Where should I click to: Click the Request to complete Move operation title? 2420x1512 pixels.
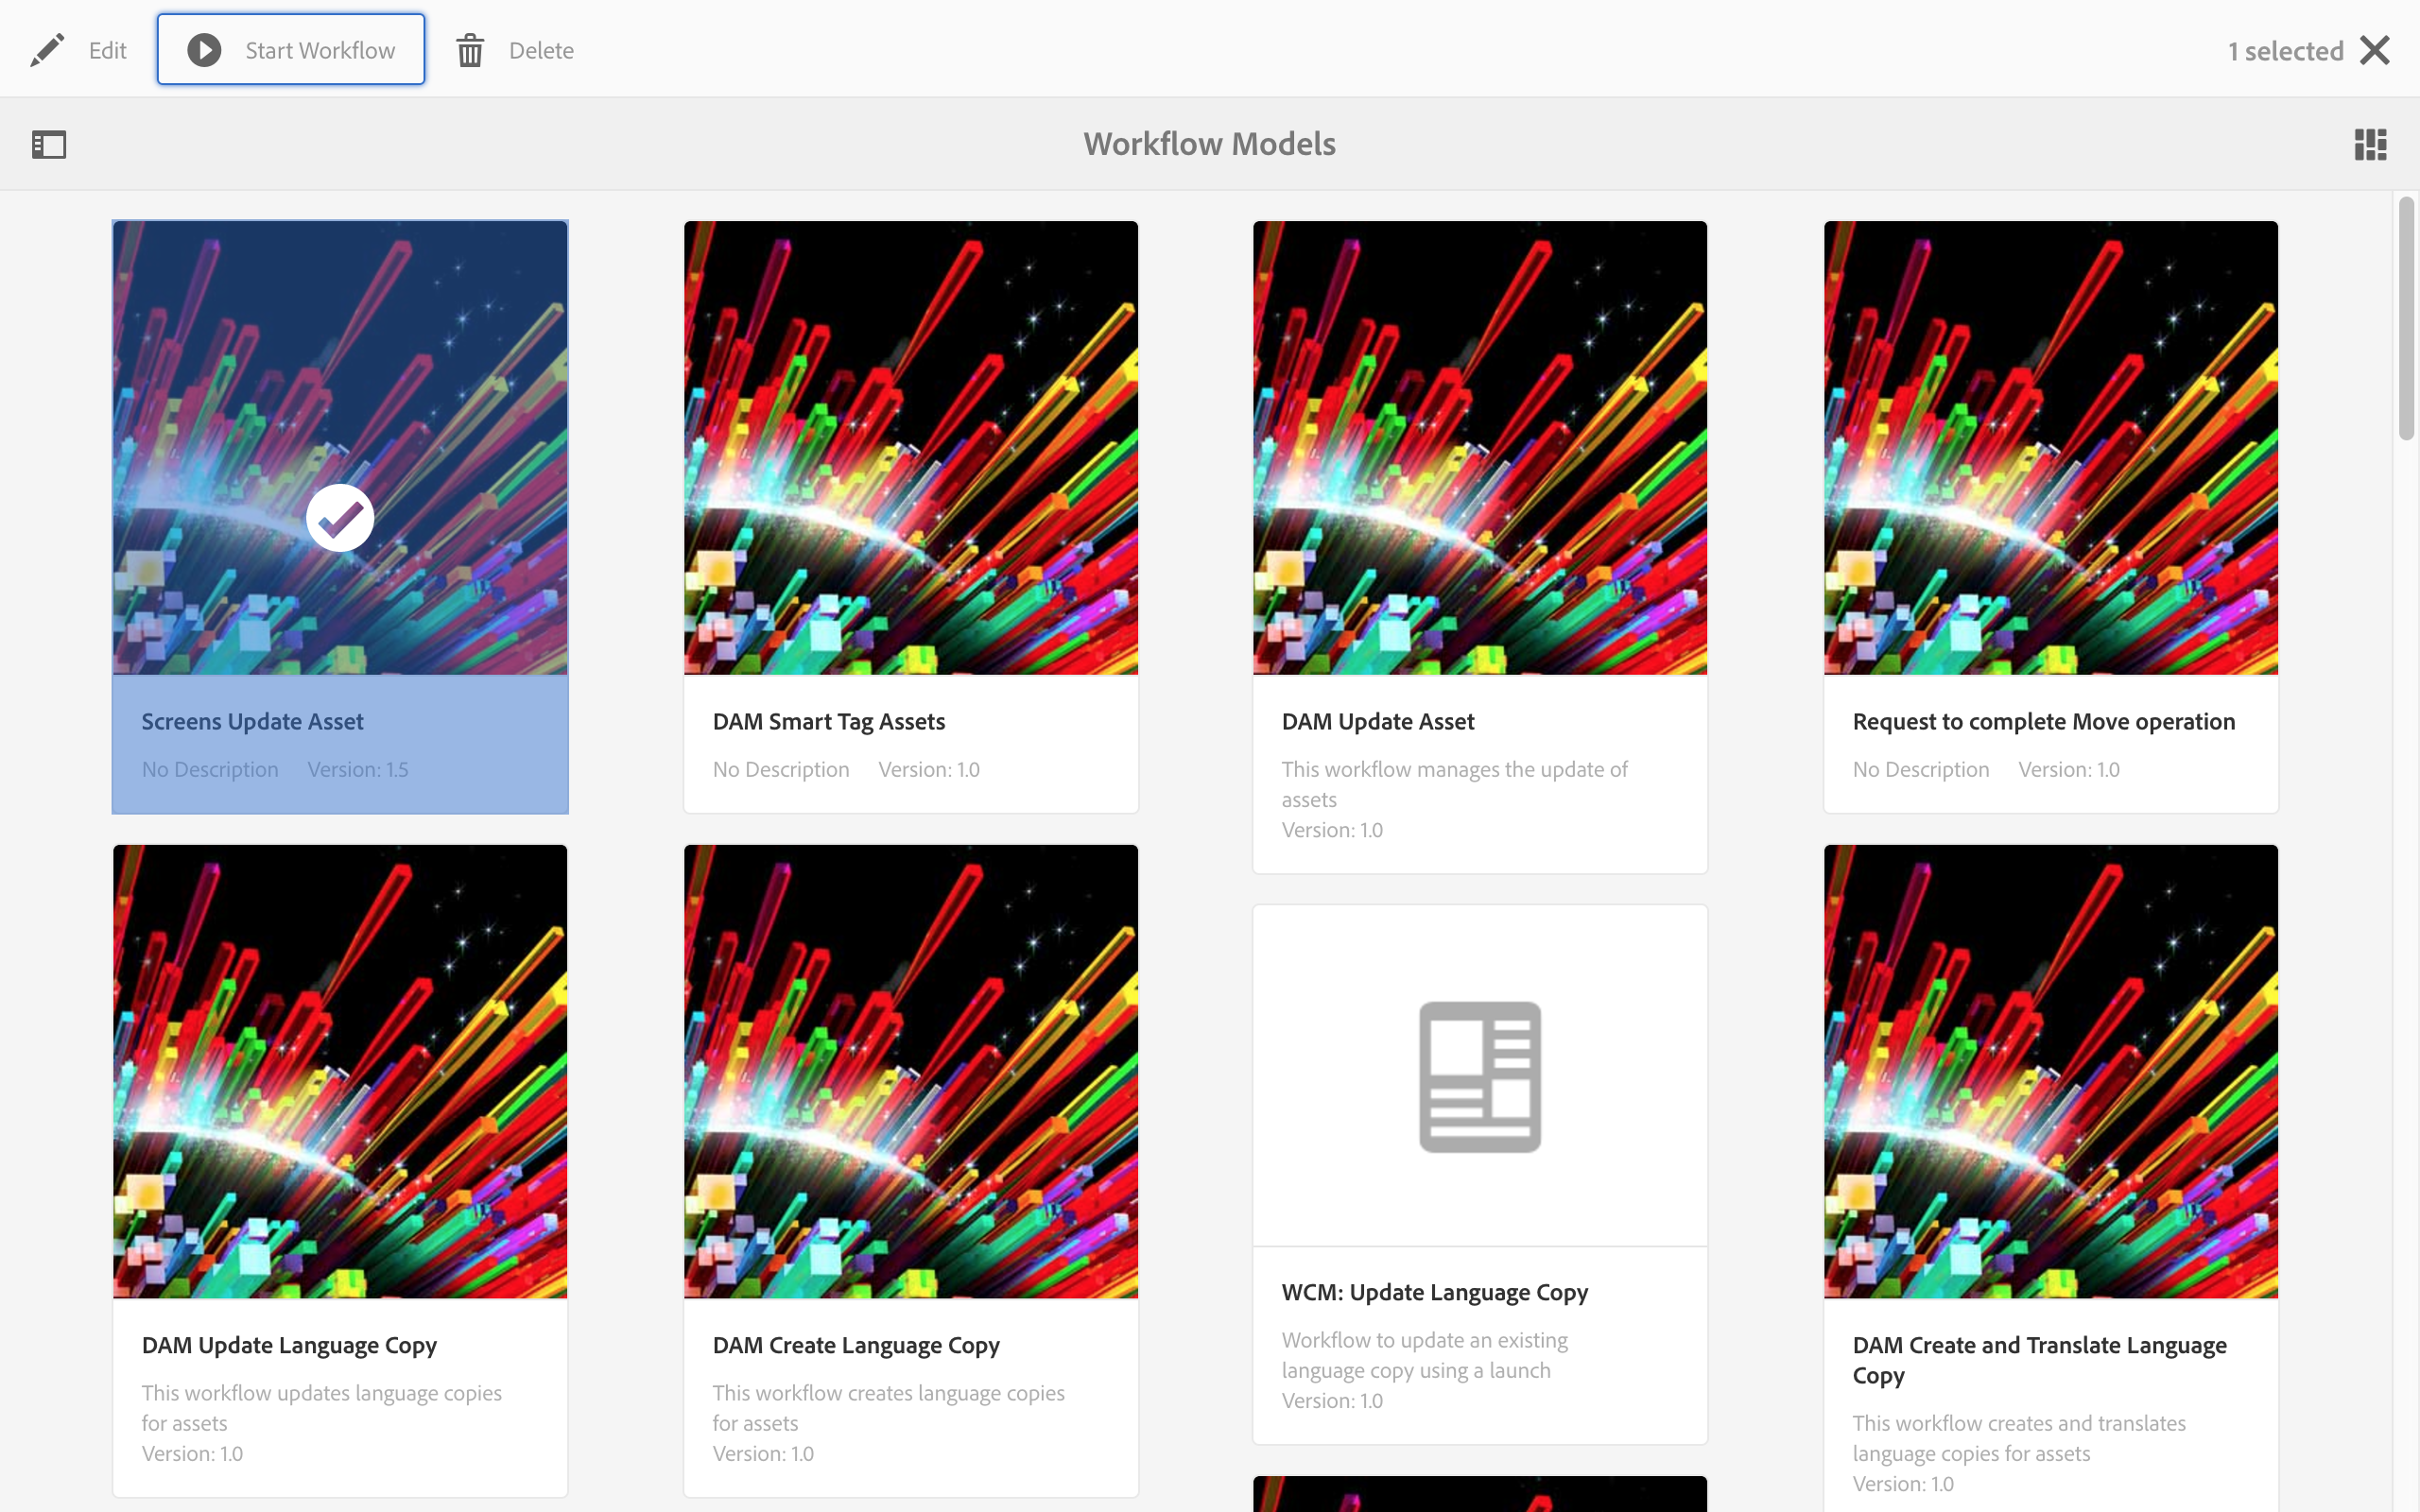[2043, 721]
